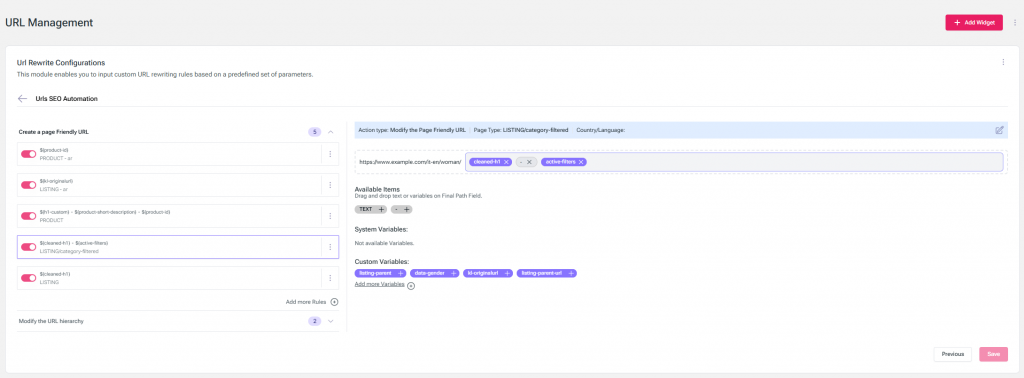
Task: Click the base URL https://www.example.com/it-en/woman/
Action: (x=410, y=162)
